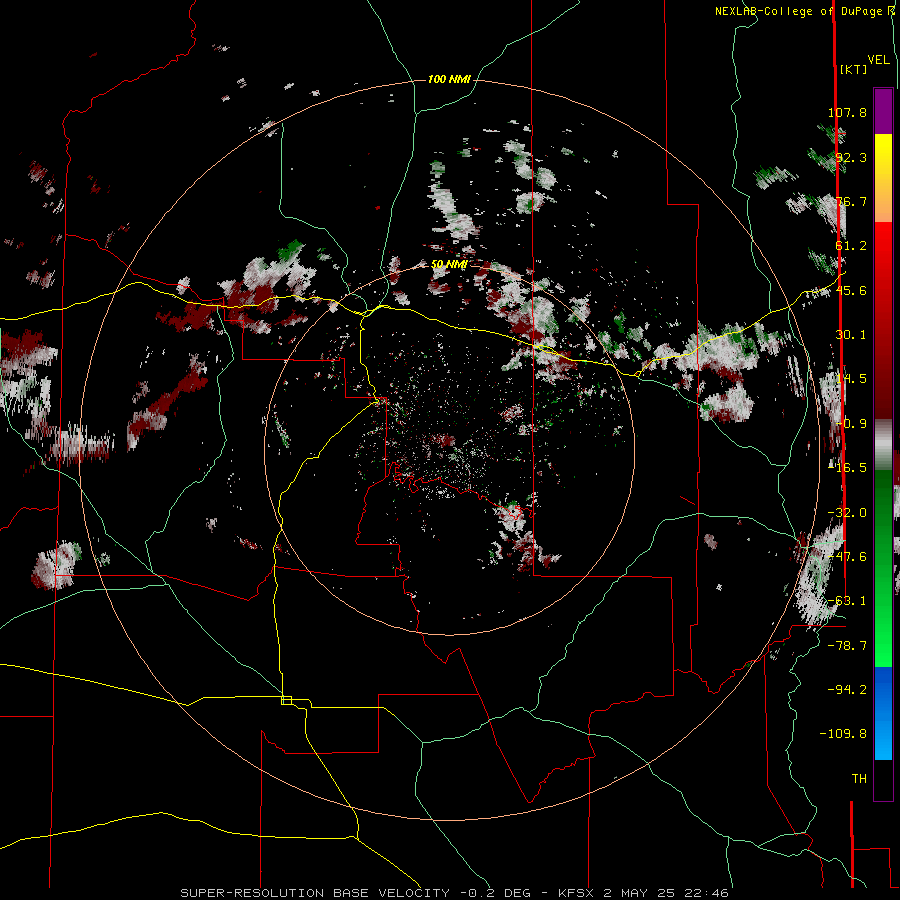Click the 107.8 velocity scale value

coord(847,112)
